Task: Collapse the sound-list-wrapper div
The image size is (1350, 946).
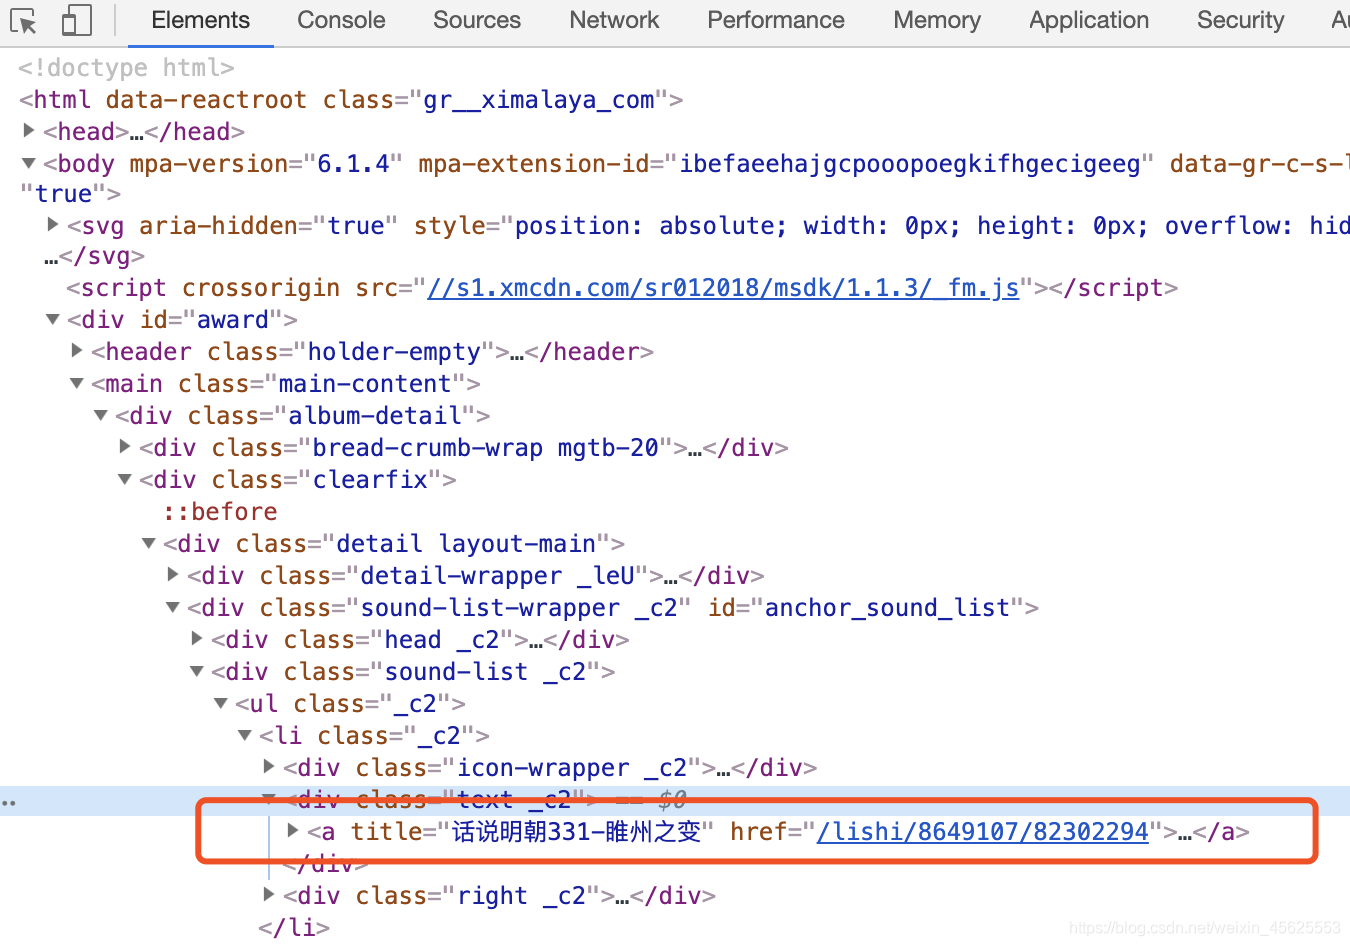Action: pos(173,607)
